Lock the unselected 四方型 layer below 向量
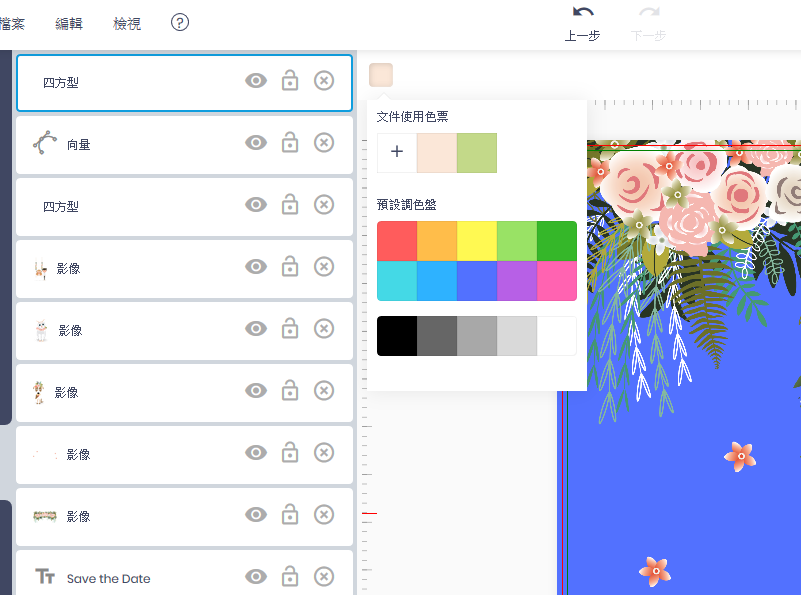Screen dimensions: 801x595 click(x=290, y=204)
